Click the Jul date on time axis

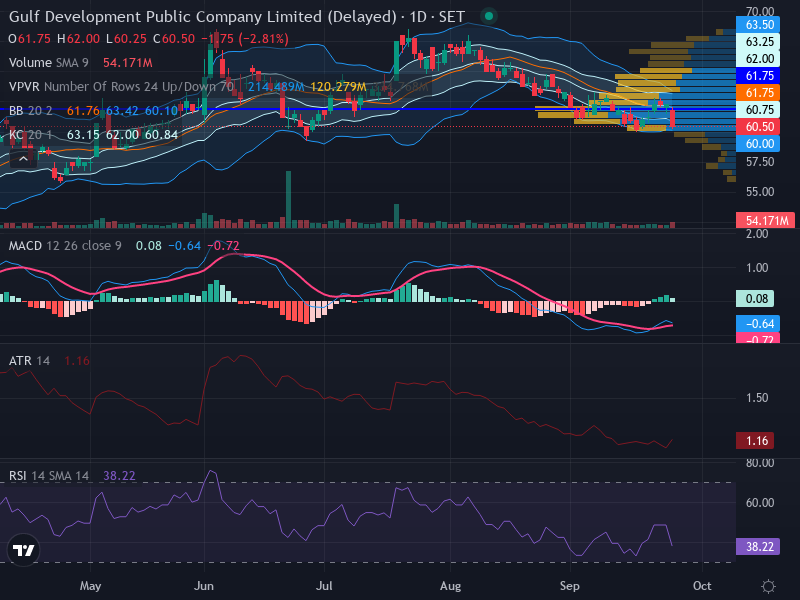click(324, 586)
